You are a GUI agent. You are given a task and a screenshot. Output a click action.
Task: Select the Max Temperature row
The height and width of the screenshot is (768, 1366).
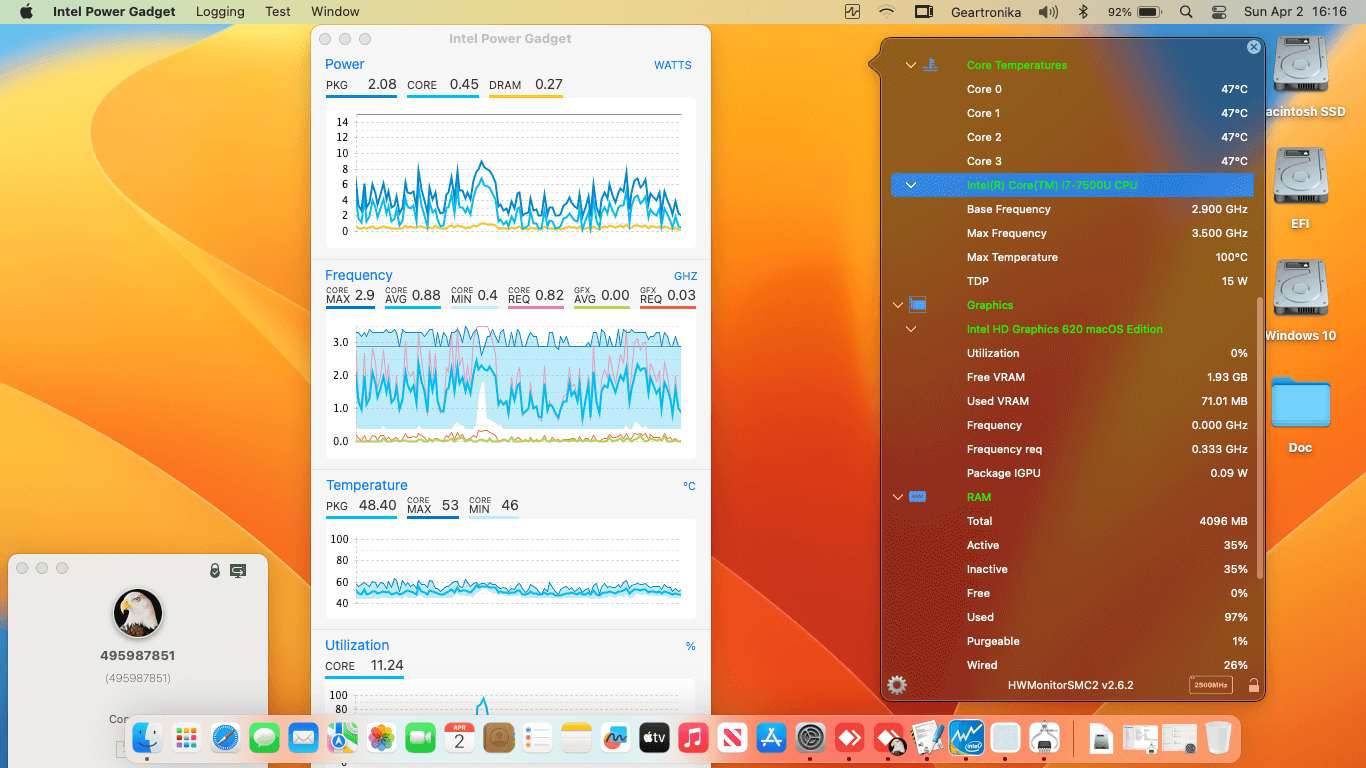pyautogui.click(x=1072, y=257)
